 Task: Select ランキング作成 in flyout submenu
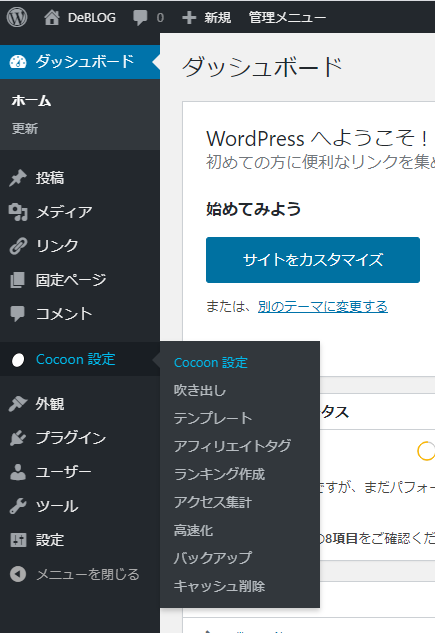point(219,474)
